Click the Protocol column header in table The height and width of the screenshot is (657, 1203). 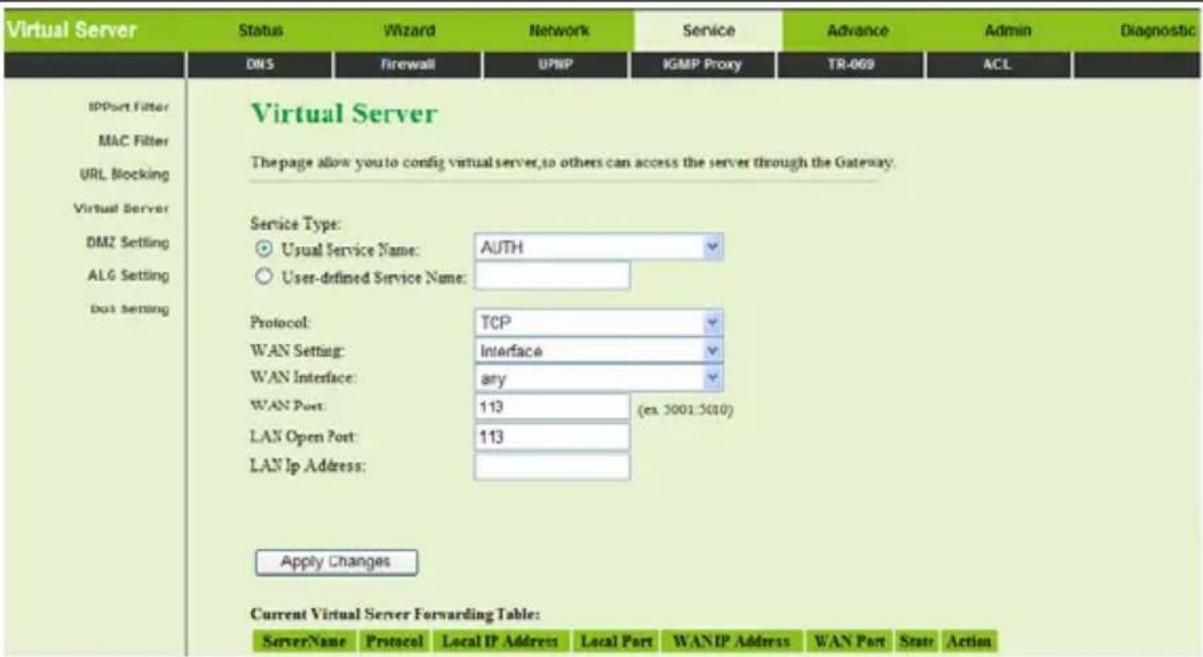[394, 640]
